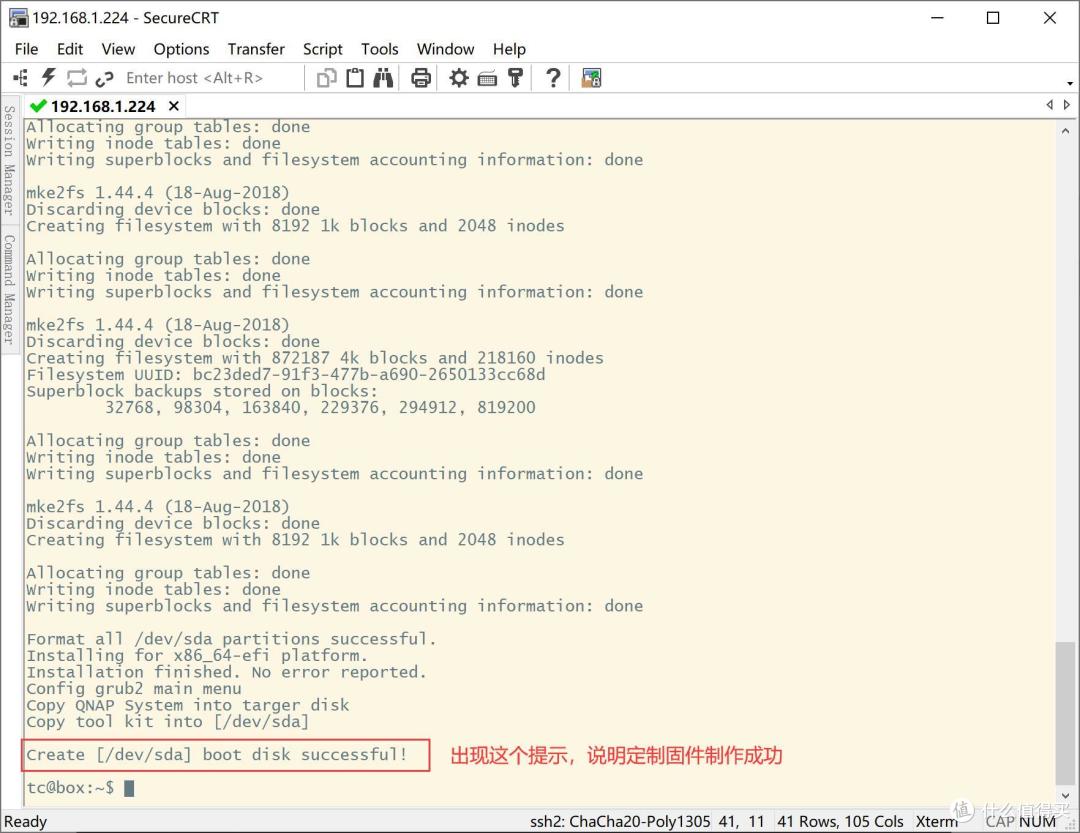Viewport: 1080px width, 833px height.
Task: Toggle the CAP lock status indicator
Action: (x=998, y=821)
